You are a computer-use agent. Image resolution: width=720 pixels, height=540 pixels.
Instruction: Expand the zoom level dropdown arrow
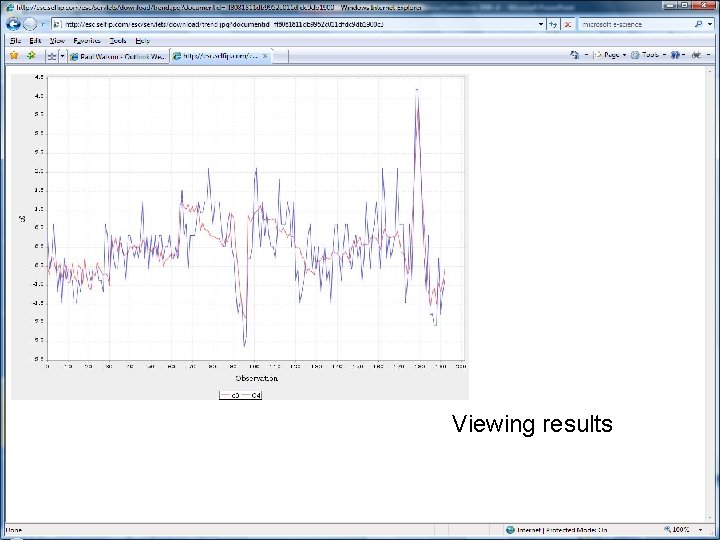click(x=701, y=529)
